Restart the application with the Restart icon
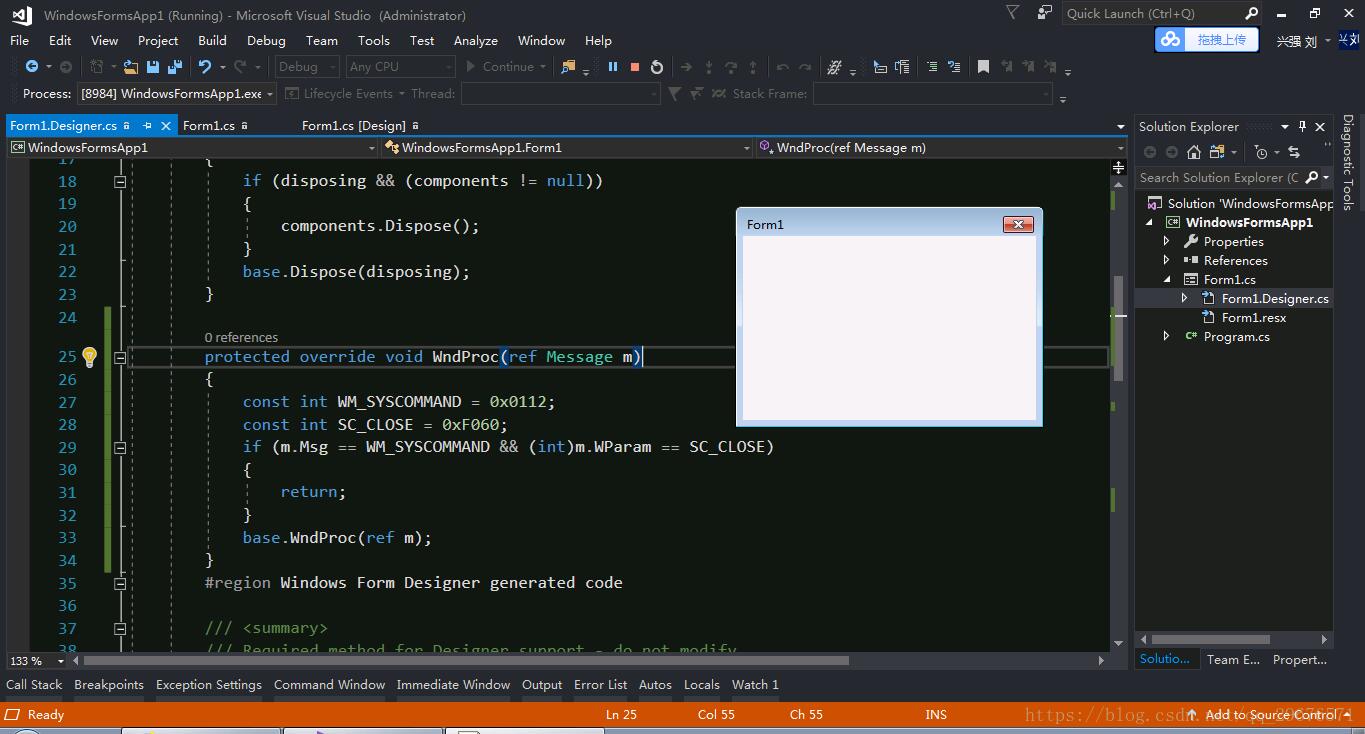Viewport: 1365px width, 734px height. coord(658,67)
